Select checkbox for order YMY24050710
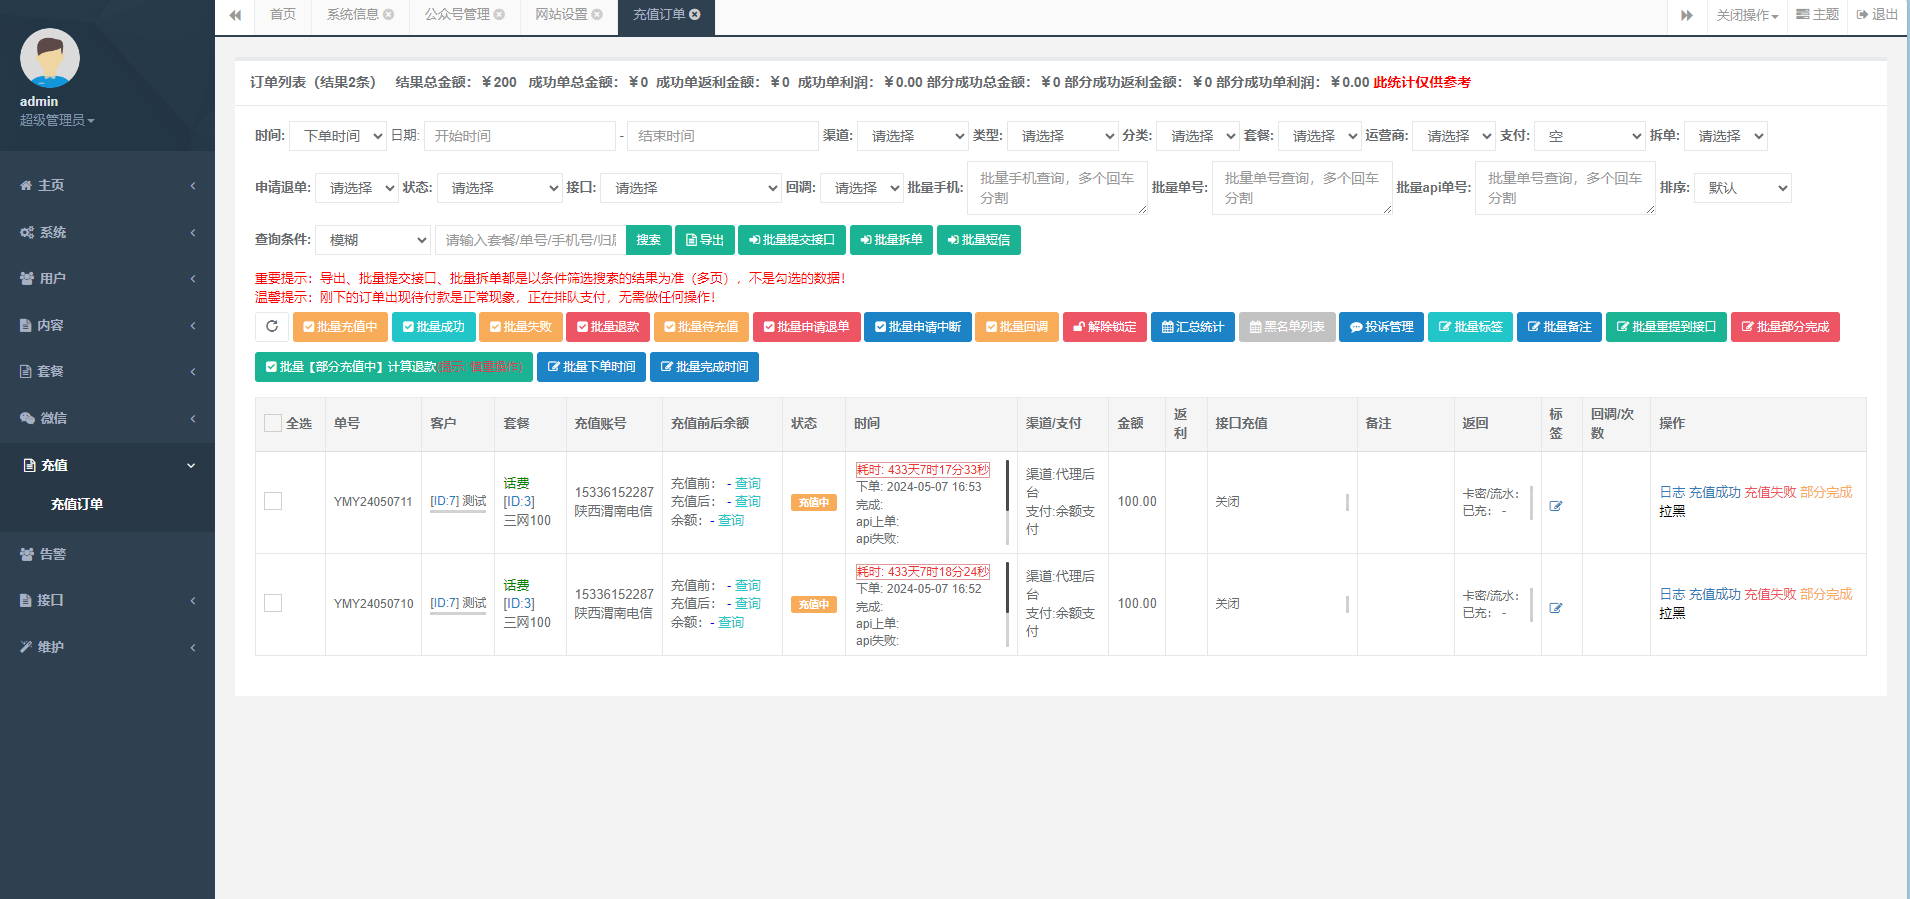1910x899 pixels. tap(273, 603)
